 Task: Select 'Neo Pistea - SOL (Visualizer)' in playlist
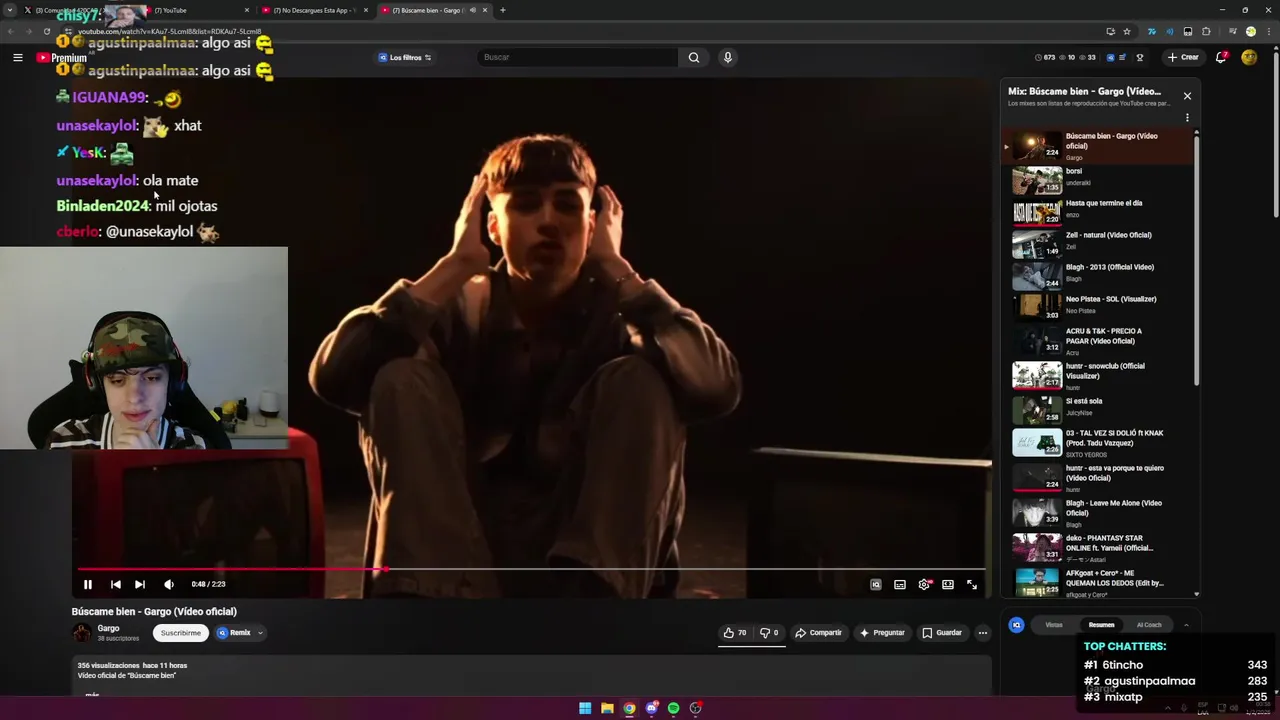[1098, 308]
